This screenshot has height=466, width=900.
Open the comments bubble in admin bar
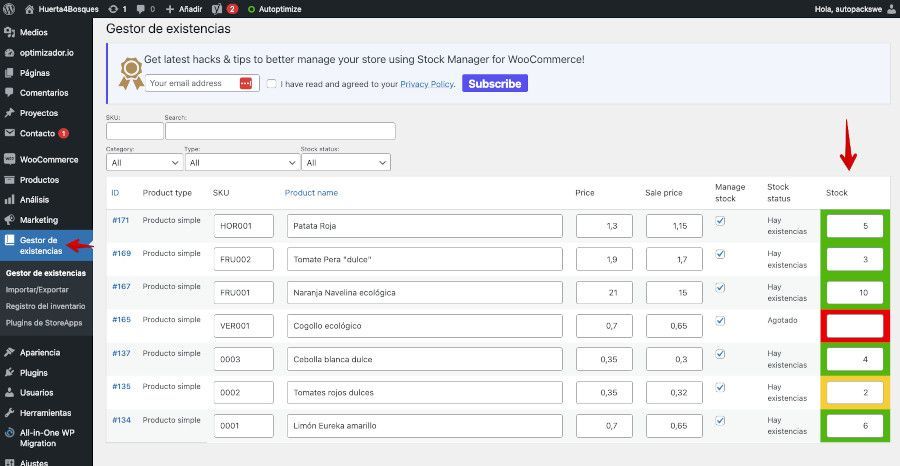click(146, 9)
